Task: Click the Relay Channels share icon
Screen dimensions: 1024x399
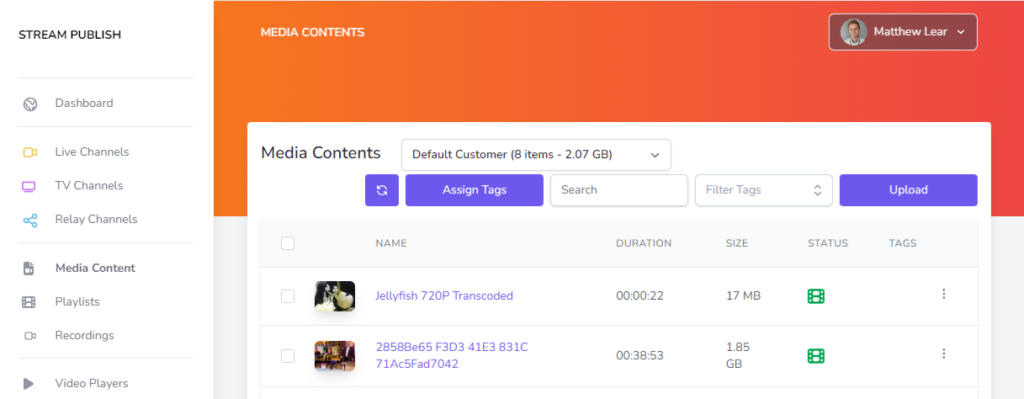Action: point(30,220)
